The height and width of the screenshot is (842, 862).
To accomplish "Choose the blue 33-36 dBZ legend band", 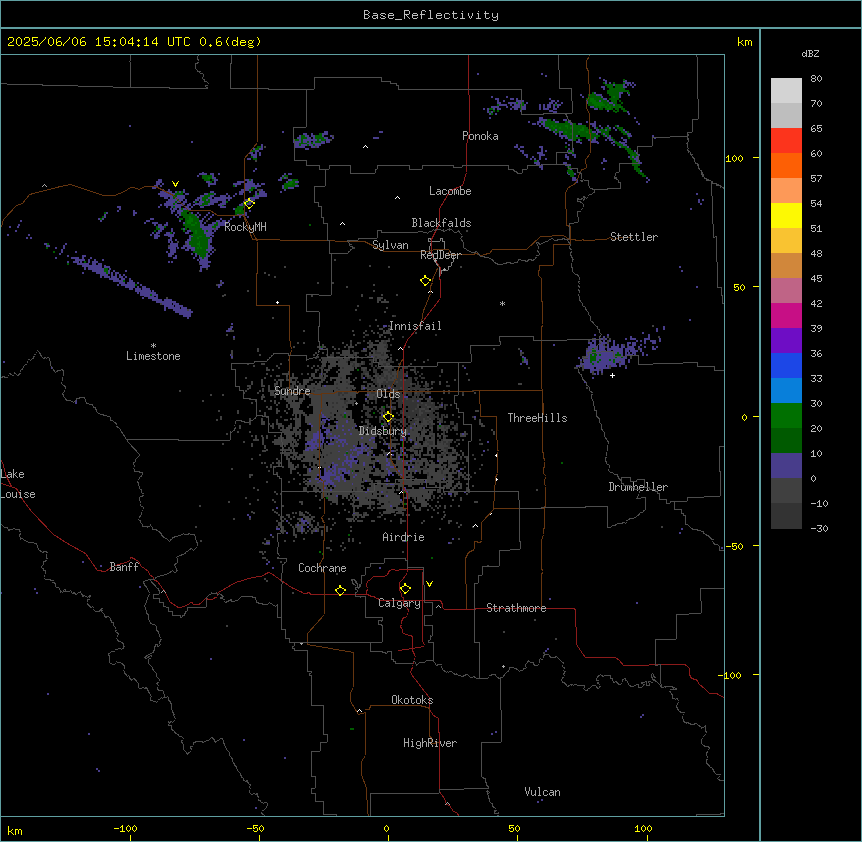I will click(x=786, y=365).
